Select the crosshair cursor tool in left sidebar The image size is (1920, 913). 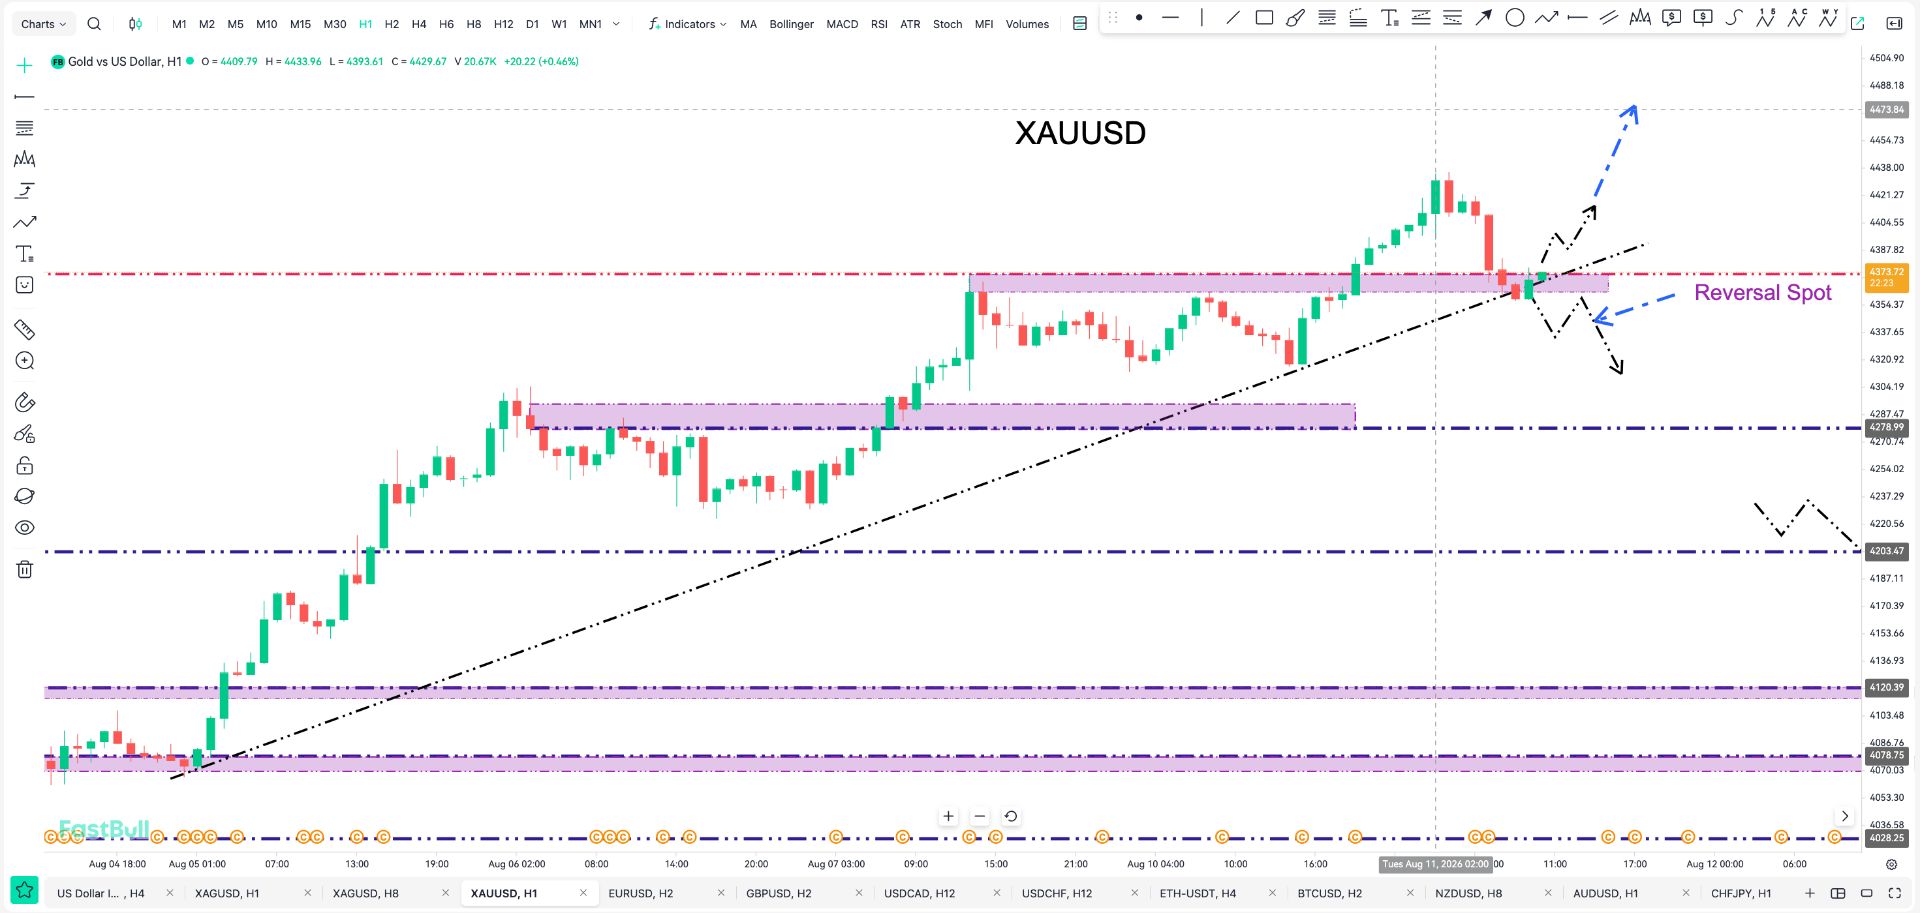(25, 66)
